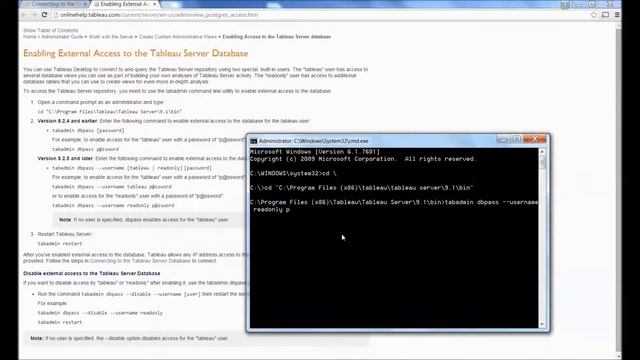Click the 'tabadmin dbpass [password]' command text
Viewport: 640px width, 360px height.
(x=88, y=131)
